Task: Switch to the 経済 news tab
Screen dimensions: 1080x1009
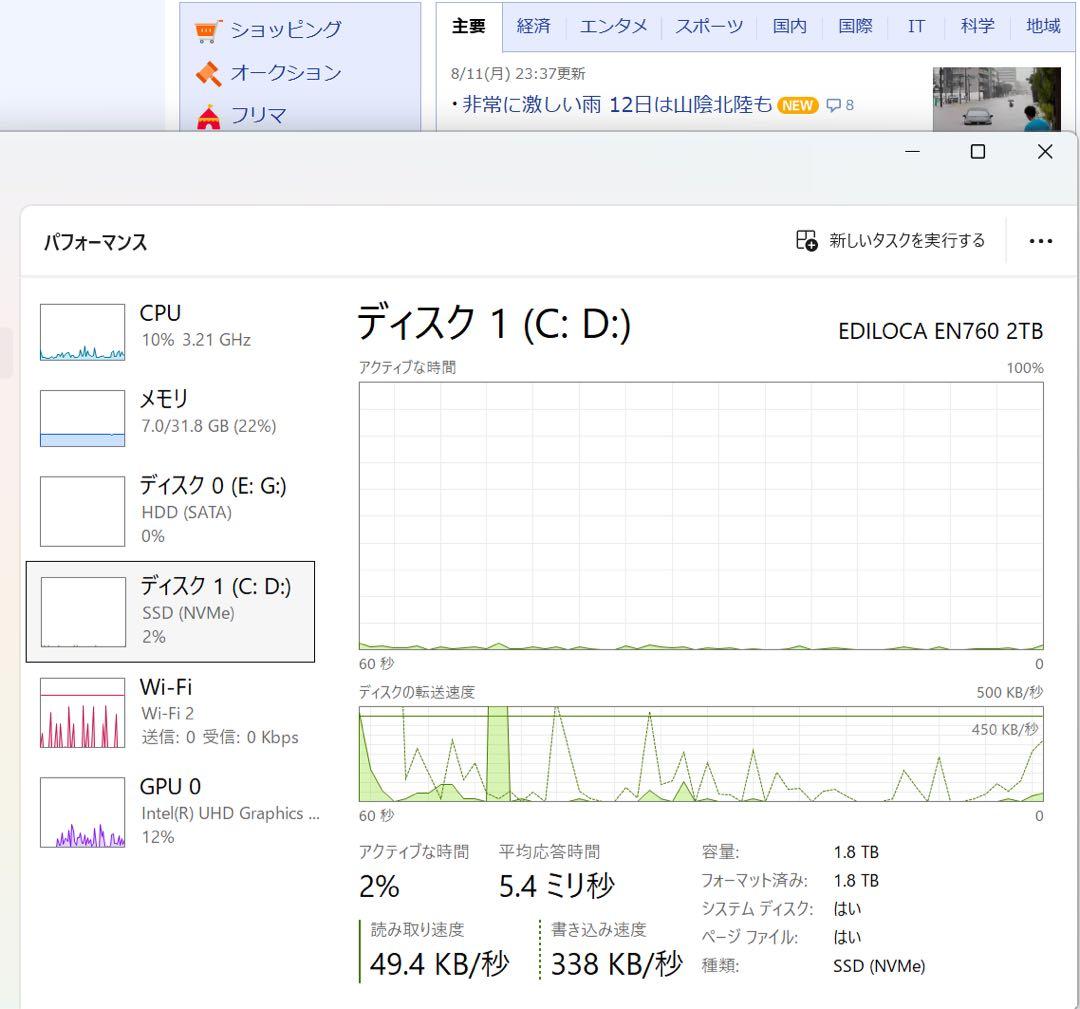Action: (x=534, y=26)
